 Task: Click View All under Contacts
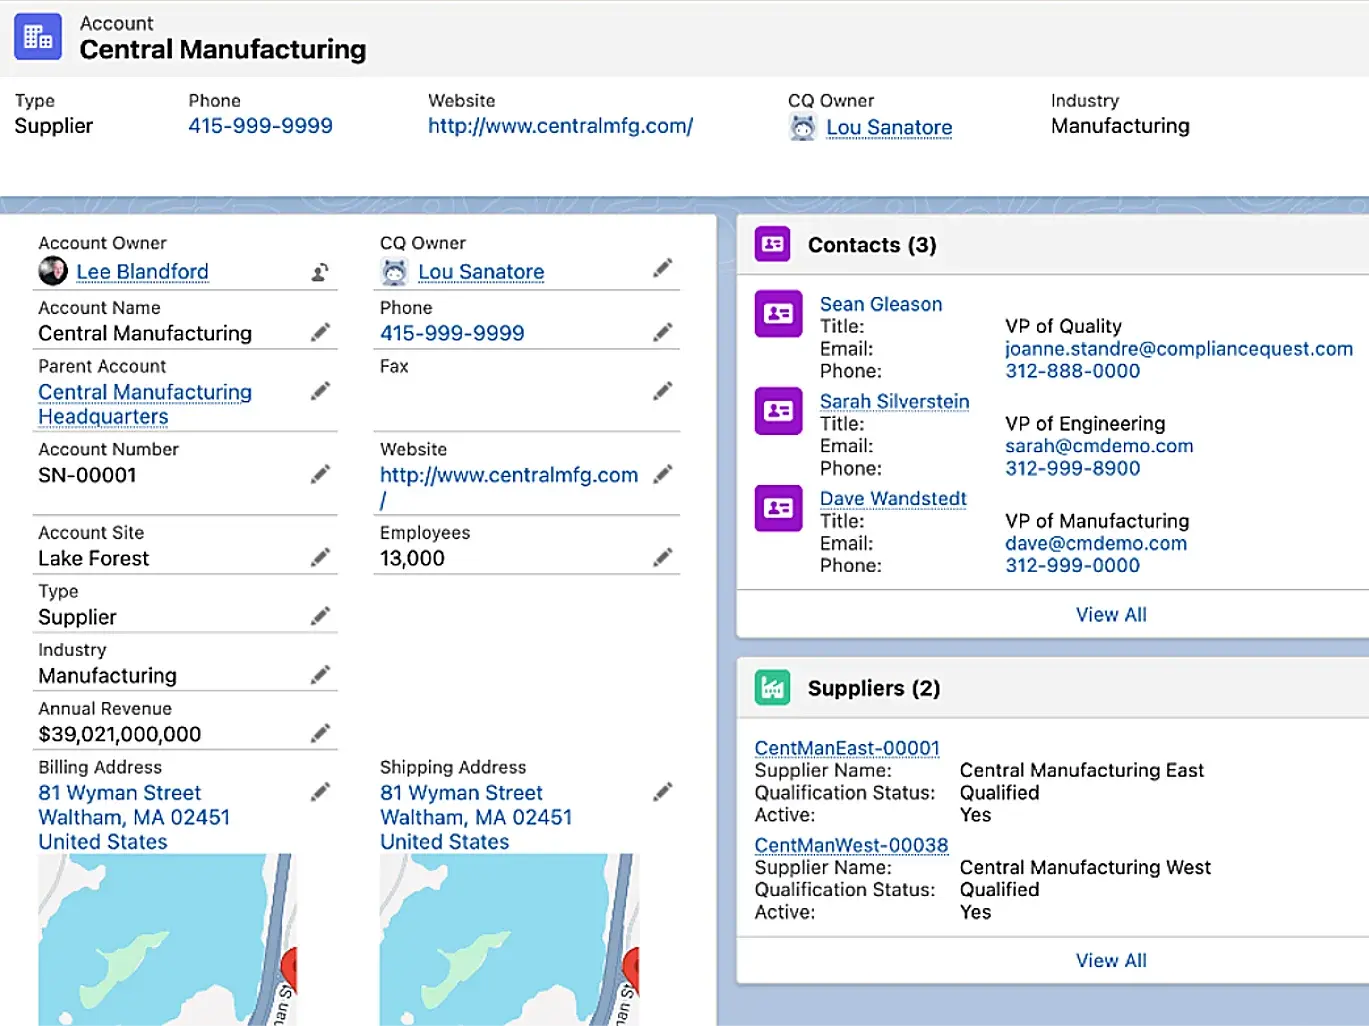[1111, 615]
